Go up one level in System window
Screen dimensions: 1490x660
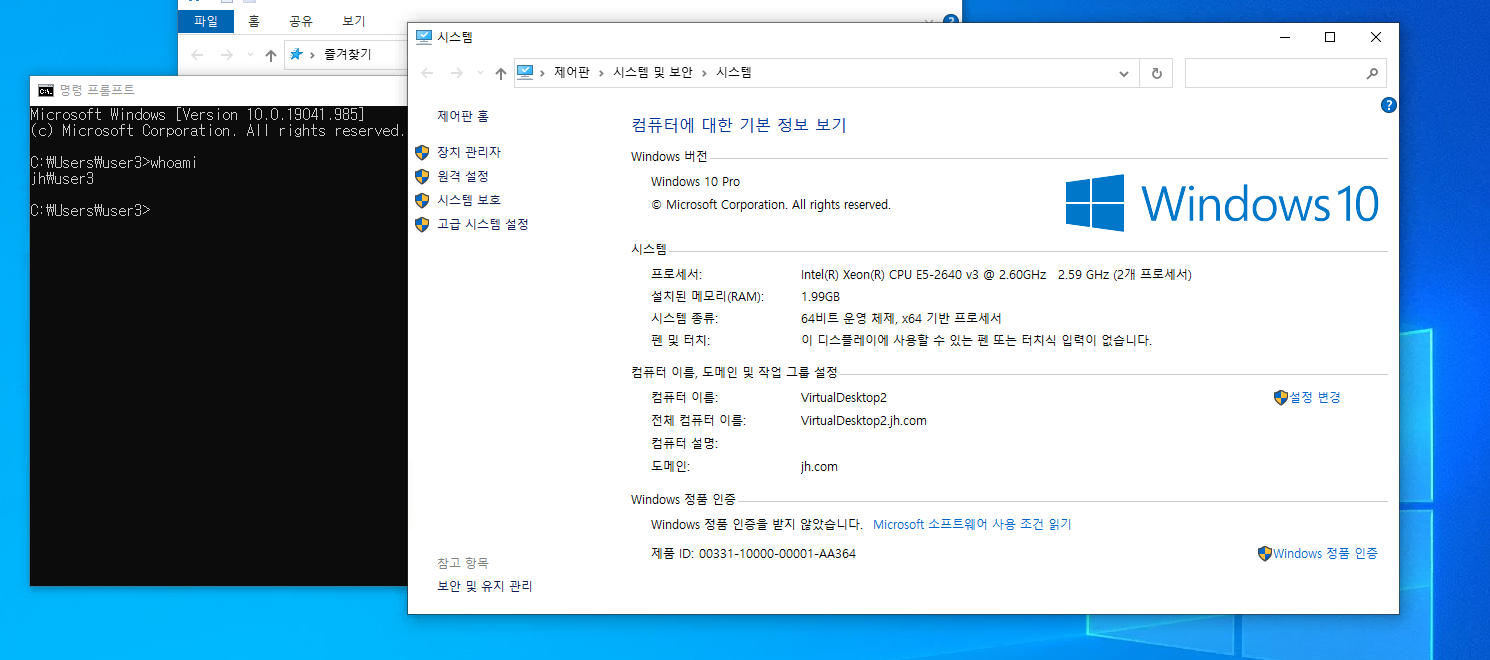point(501,73)
